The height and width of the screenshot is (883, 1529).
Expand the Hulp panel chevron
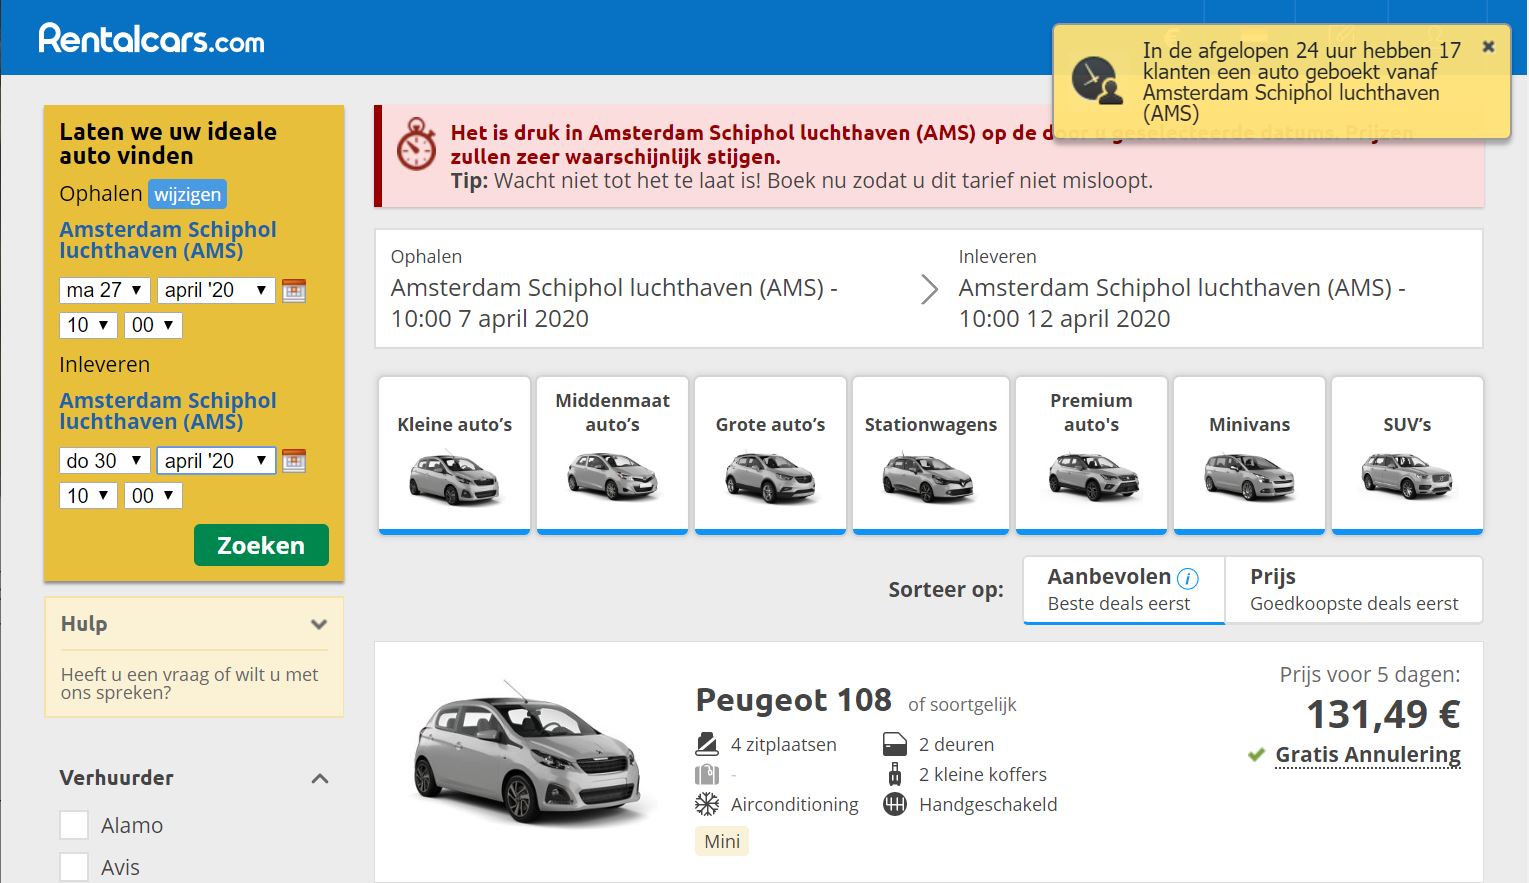click(319, 624)
